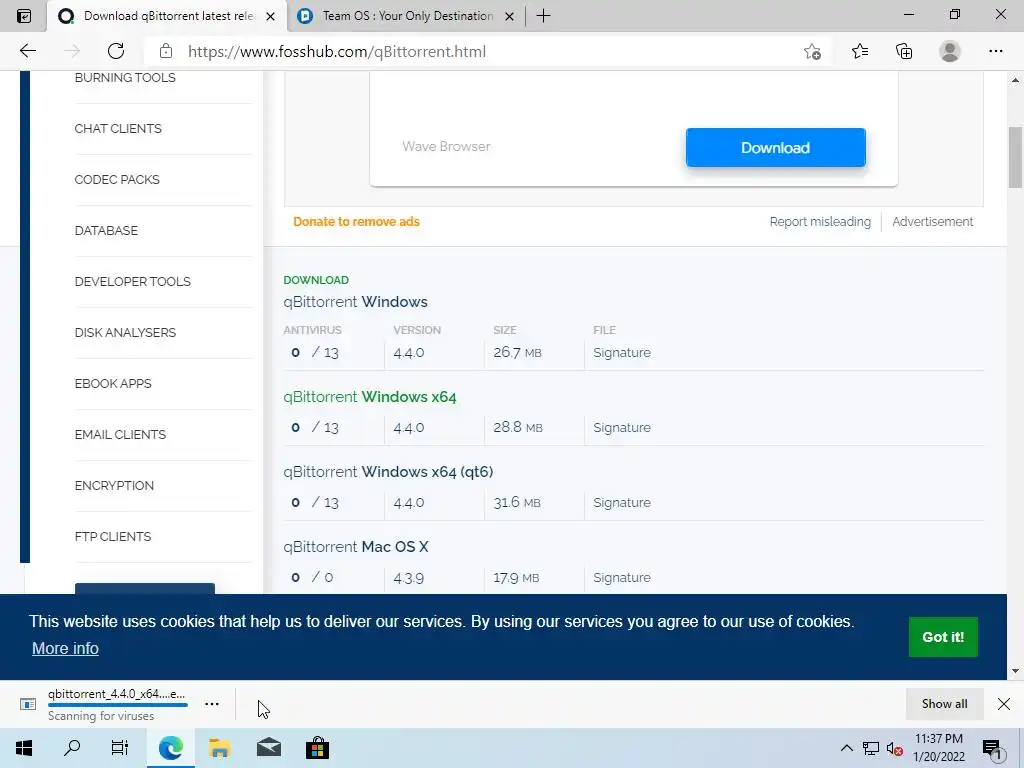
Task: Click the download progress bar
Action: pos(118,705)
